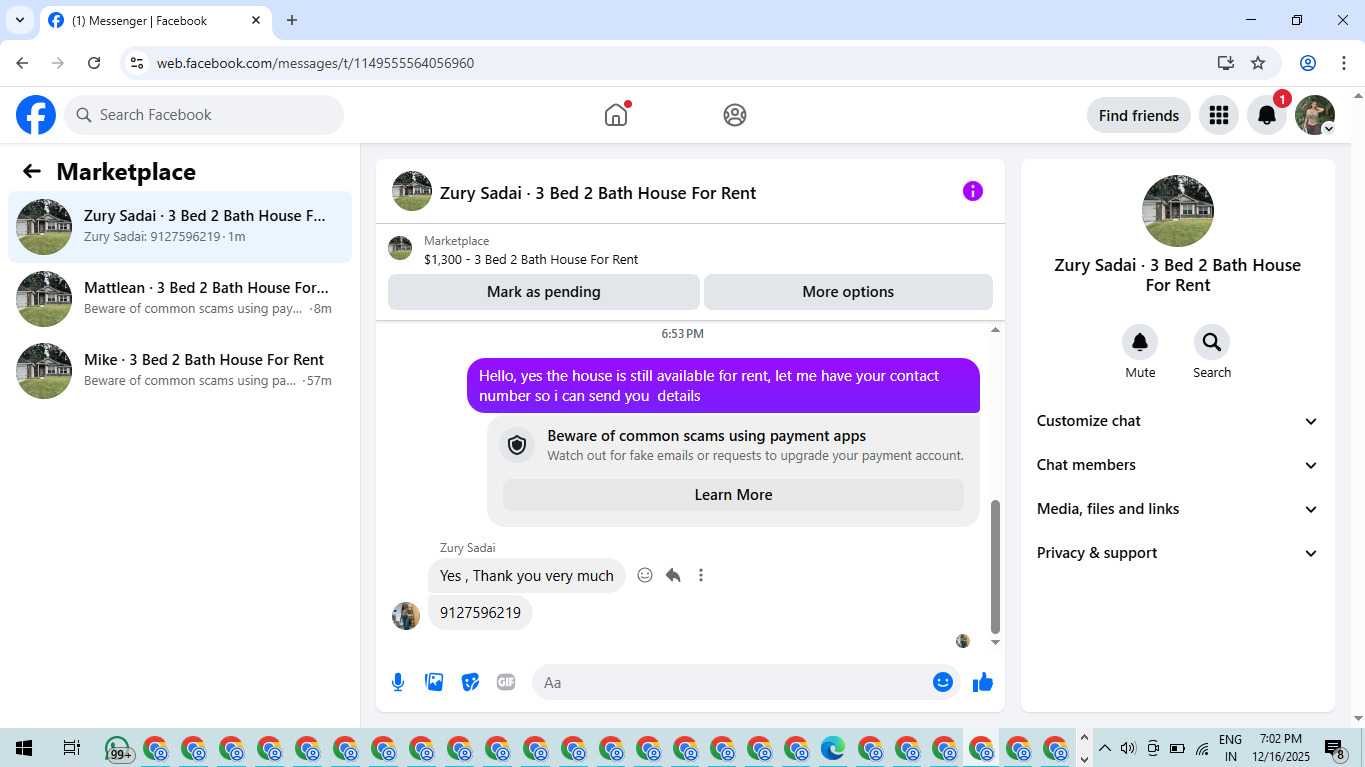Open the GIF picker
The image size is (1365, 767).
(506, 682)
